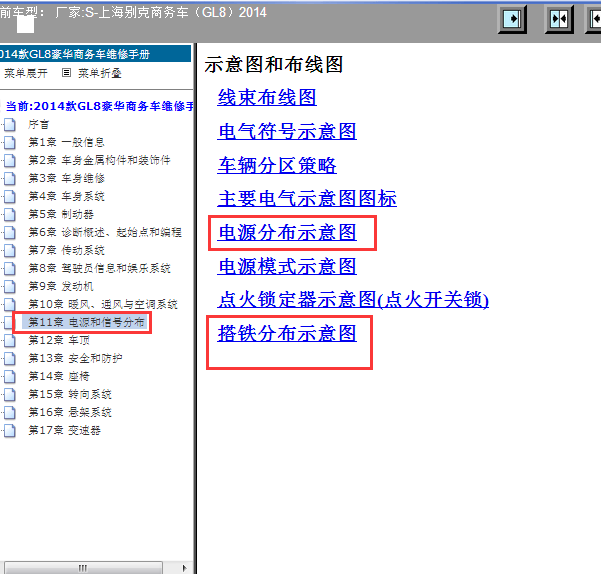This screenshot has width=601, height=574.
Task: Select 第9章 发动机 chapter
Action: [61, 286]
